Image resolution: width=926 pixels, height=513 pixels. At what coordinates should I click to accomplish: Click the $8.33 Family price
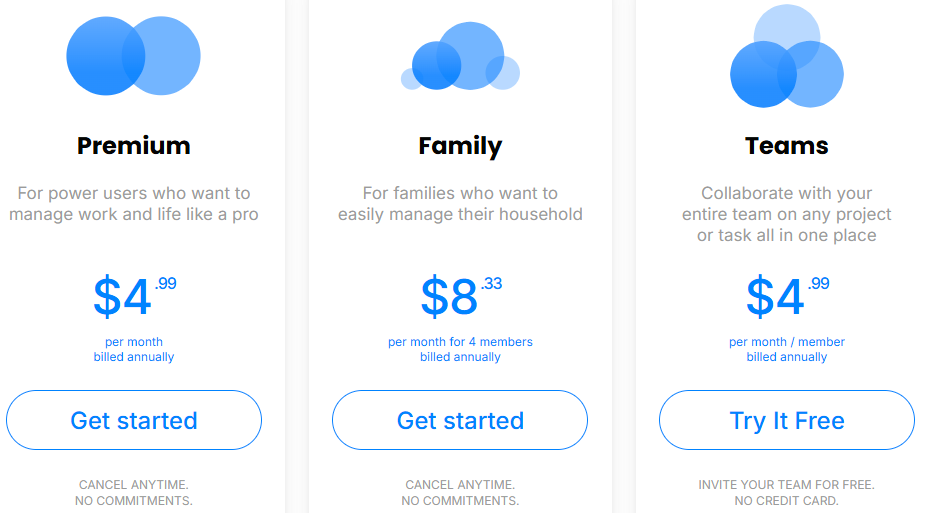pos(461,296)
